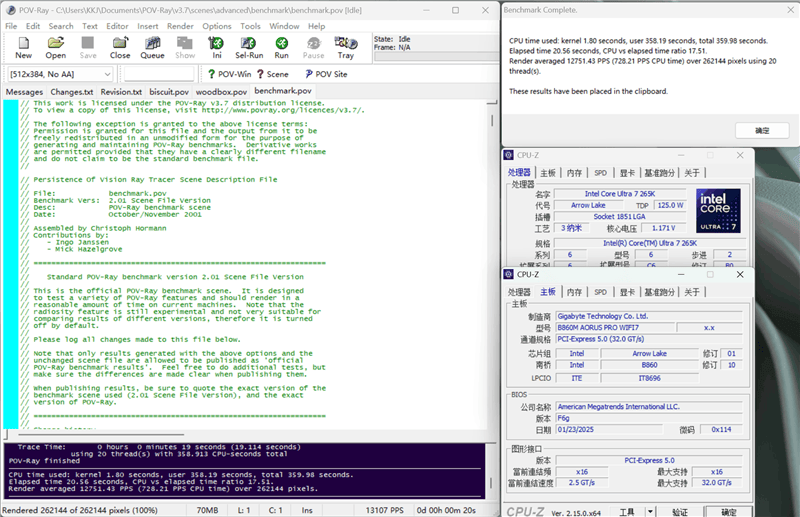The width and height of the screenshot is (800, 517).
Task: Open the Render menu
Action: point(180,26)
